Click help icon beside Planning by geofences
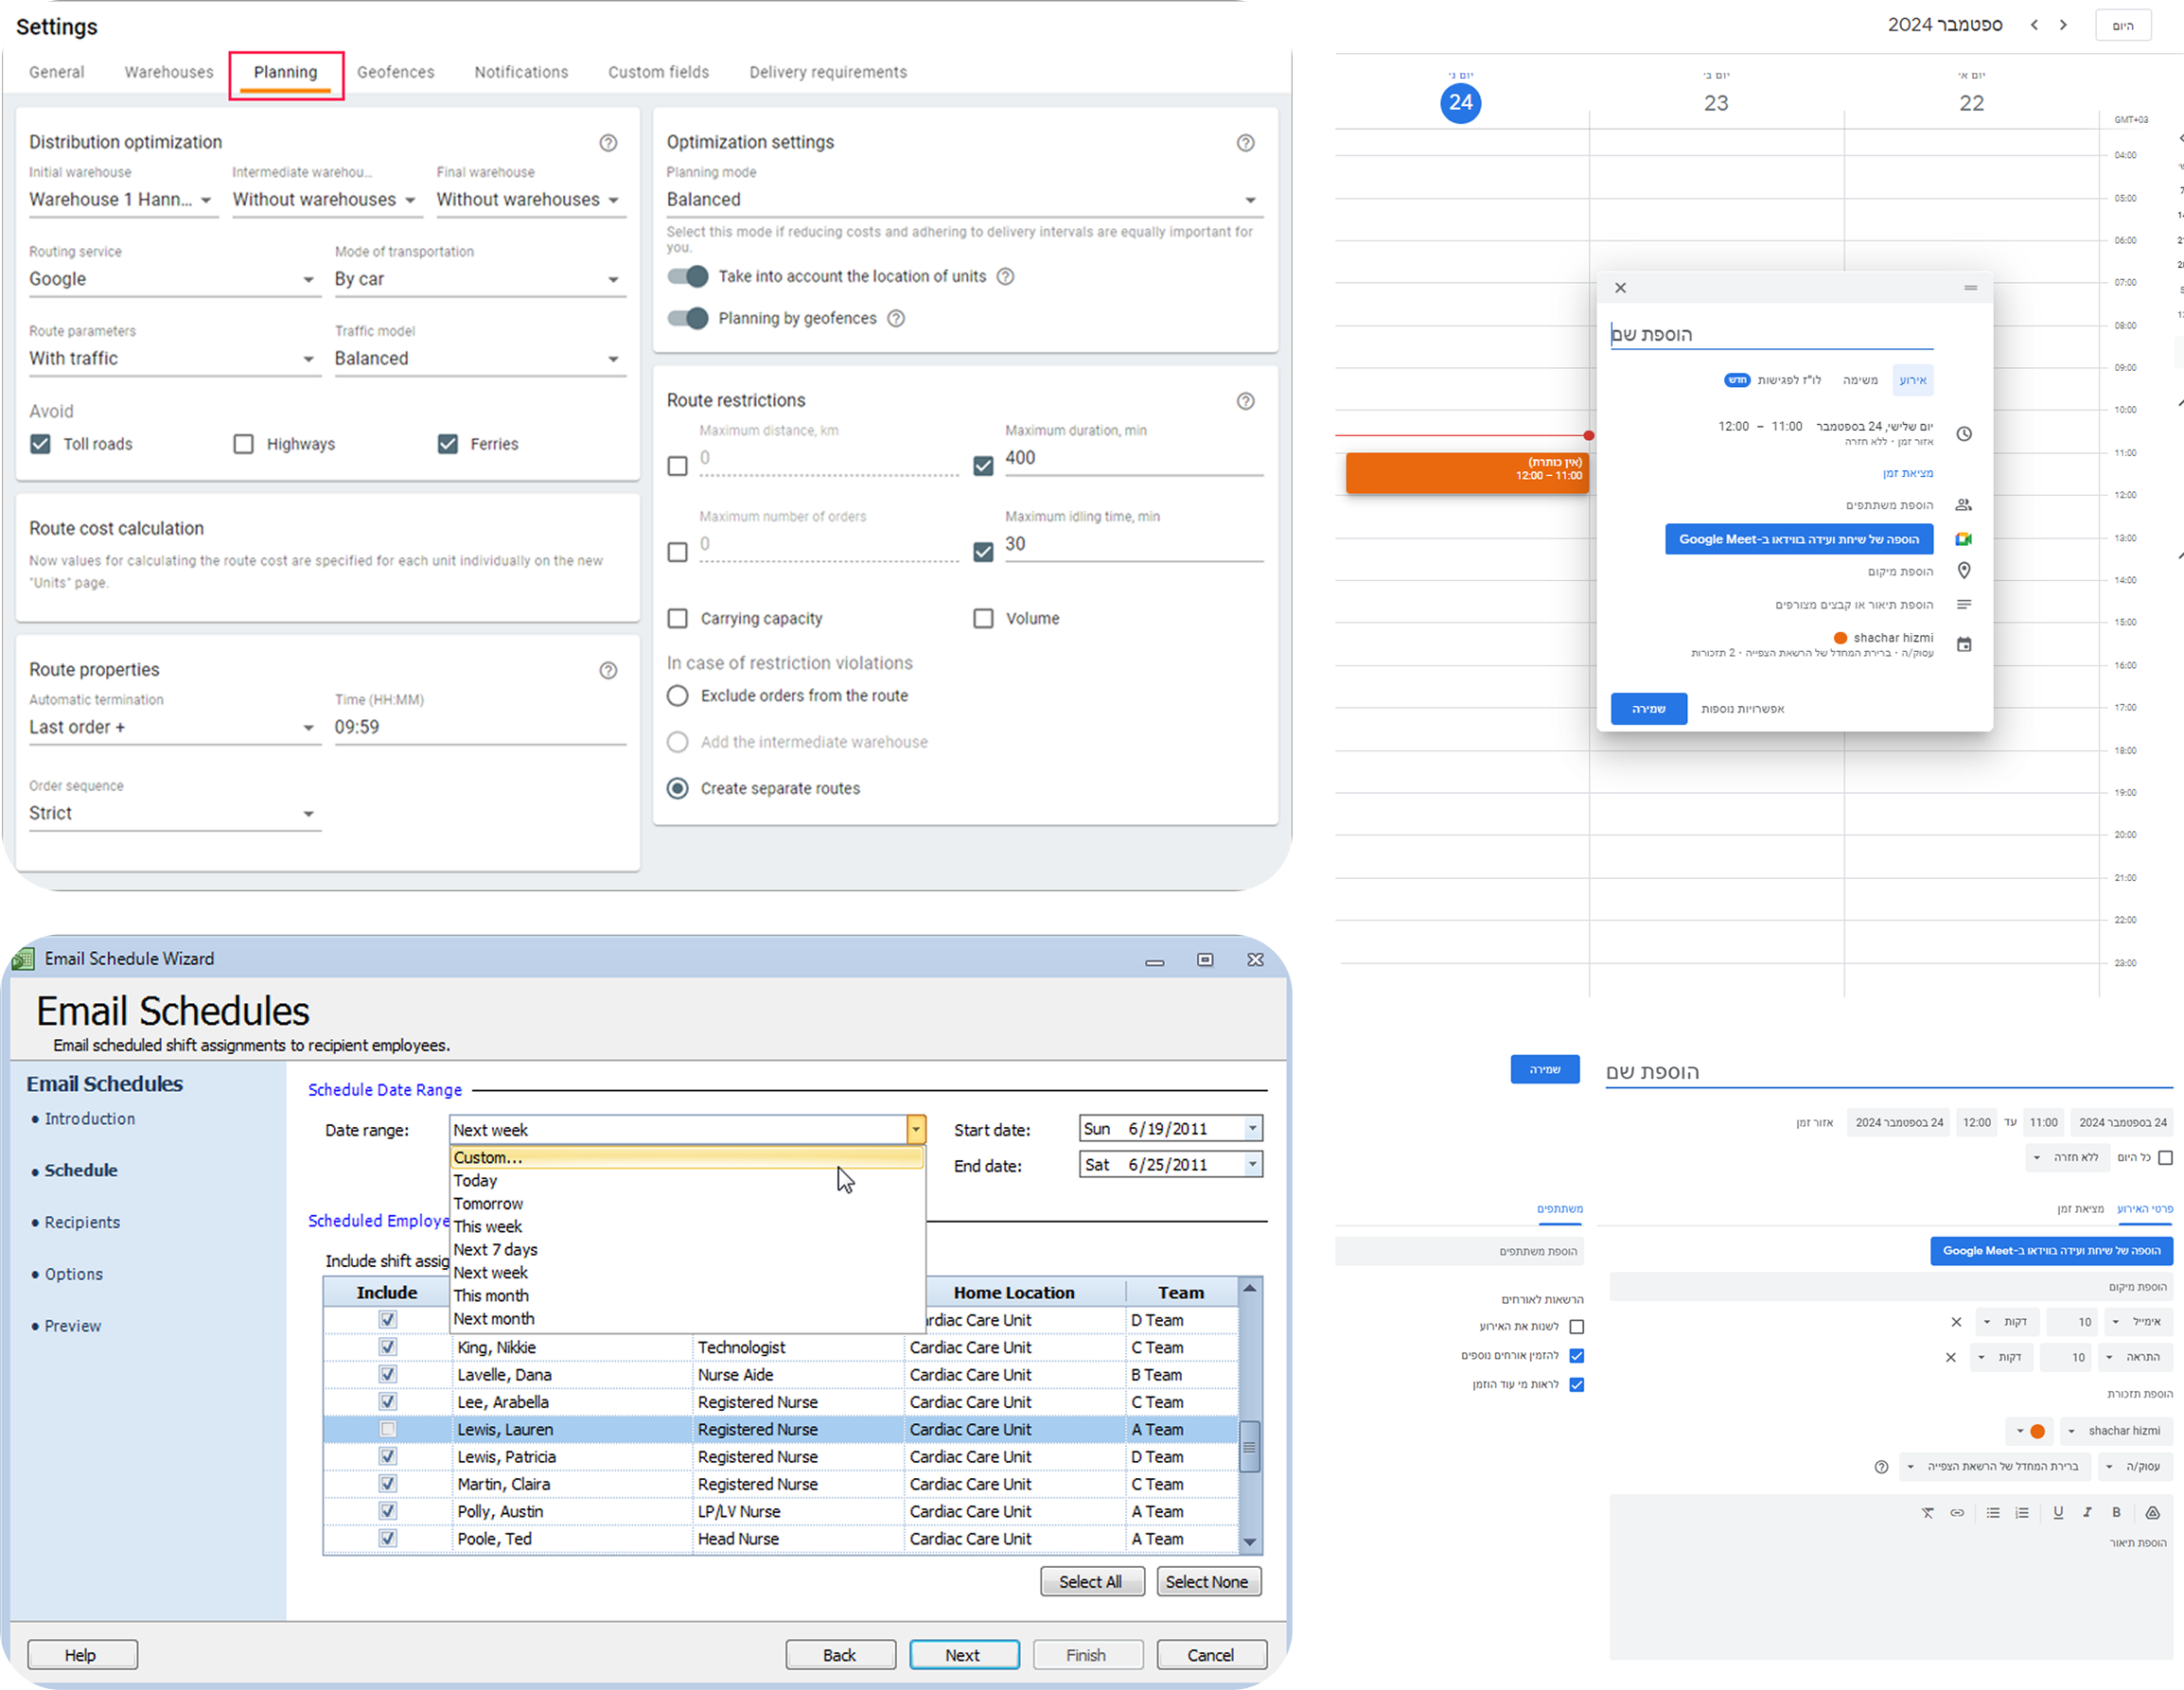The height and width of the screenshot is (1690, 2184). pos(896,319)
